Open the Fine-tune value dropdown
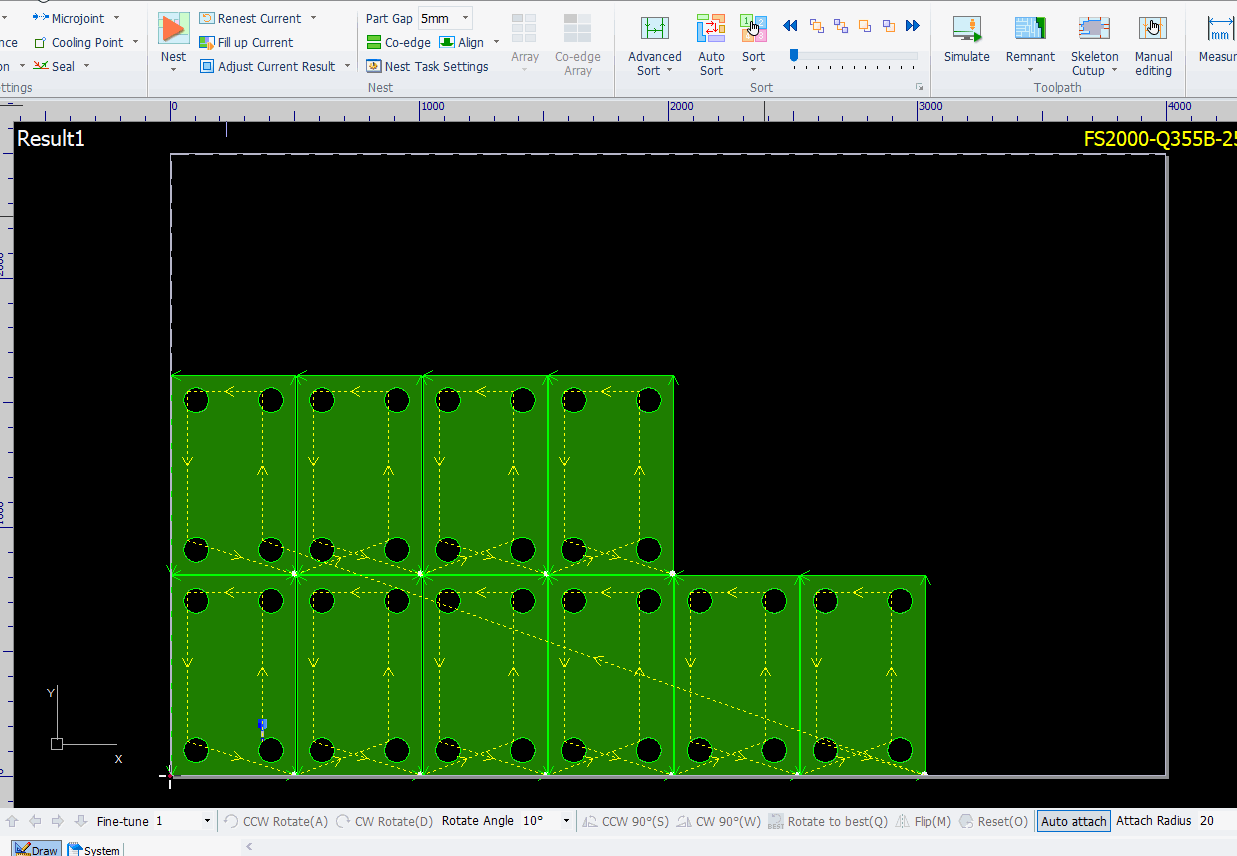The image size is (1237, 856). [x=207, y=821]
